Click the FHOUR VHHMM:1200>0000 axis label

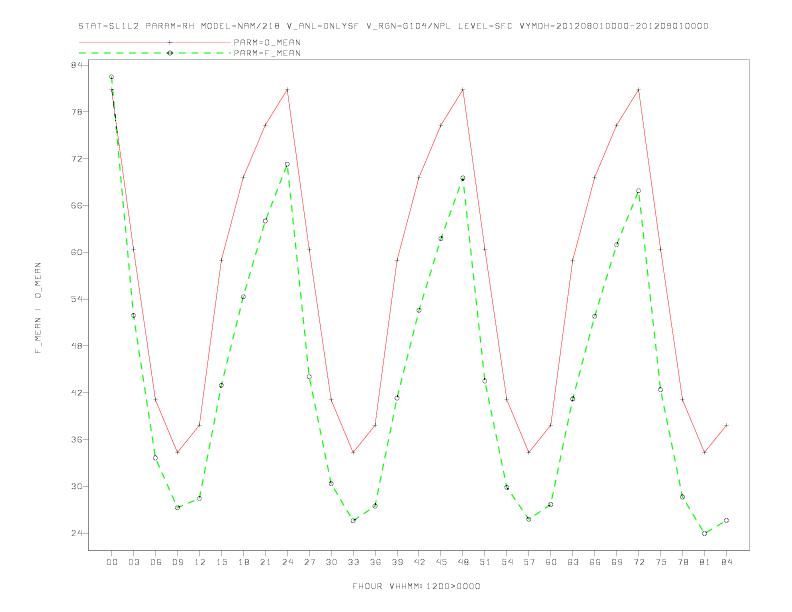[x=416, y=586]
